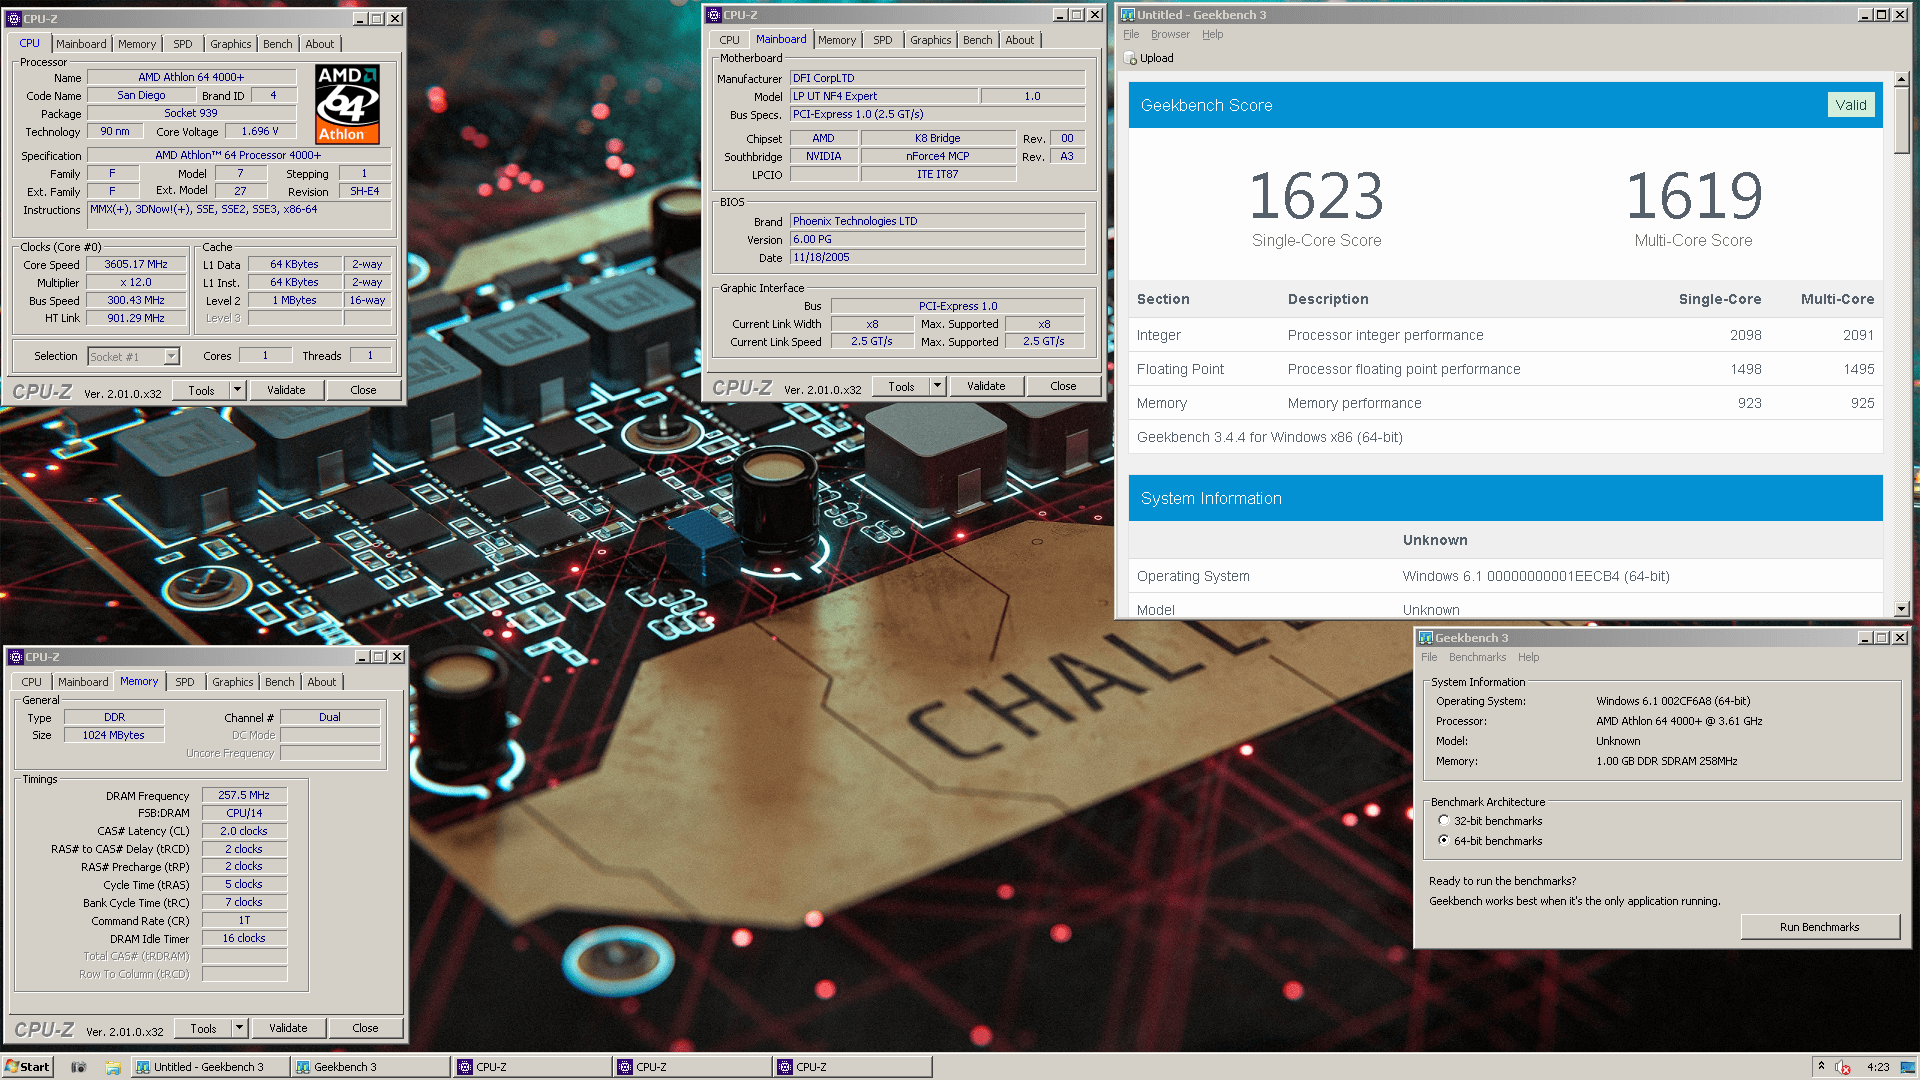Click the HT Link value 901.29 MHz
1920x1080 pixels.
(x=136, y=318)
